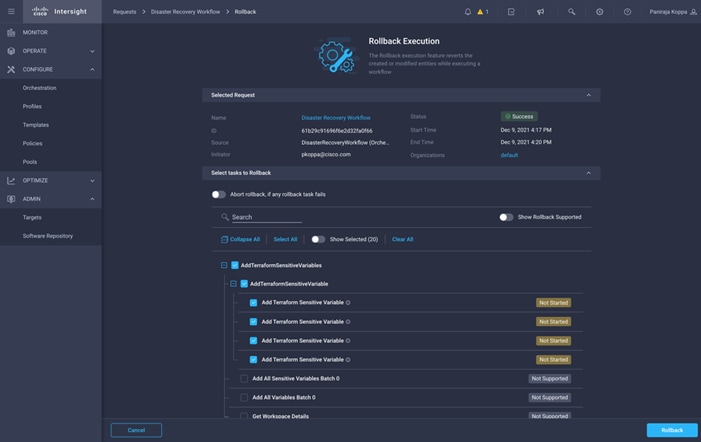Viewport: 701px width, 442px height.
Task: Open the notifications bell
Action: [468, 12]
